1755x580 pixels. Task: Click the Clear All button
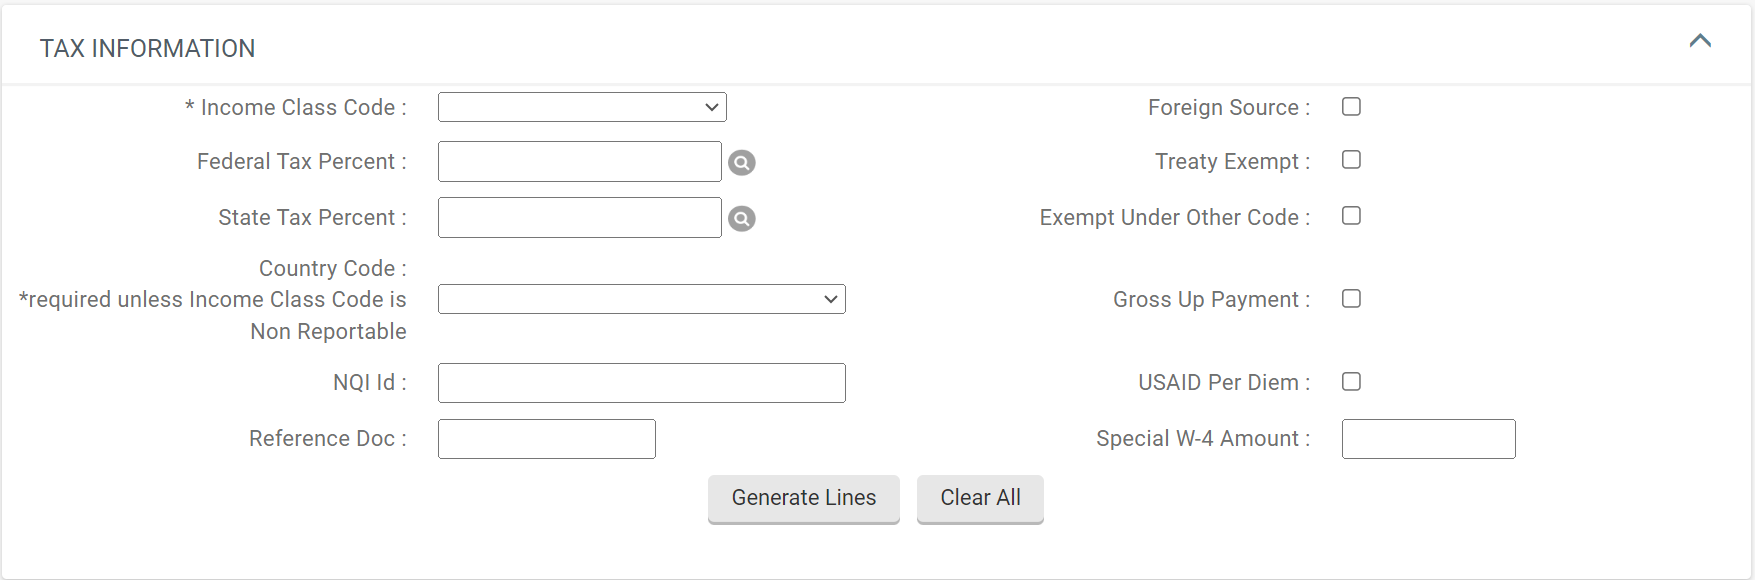tap(980, 498)
